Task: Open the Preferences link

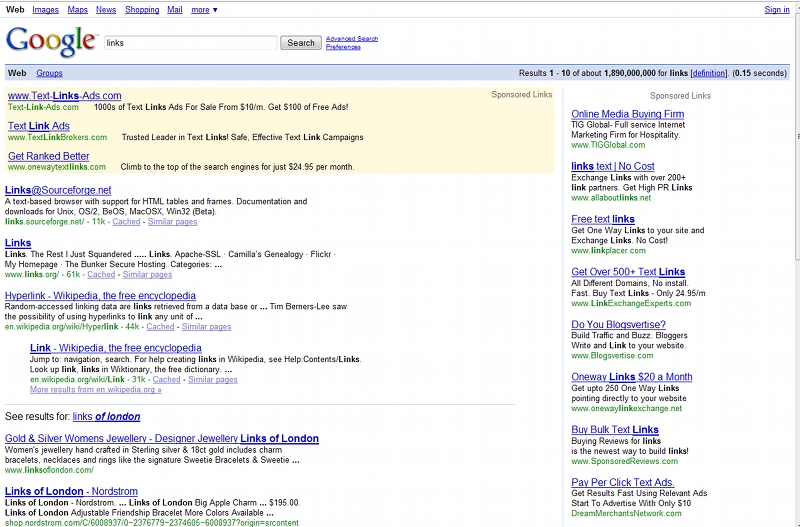Action: point(343,47)
